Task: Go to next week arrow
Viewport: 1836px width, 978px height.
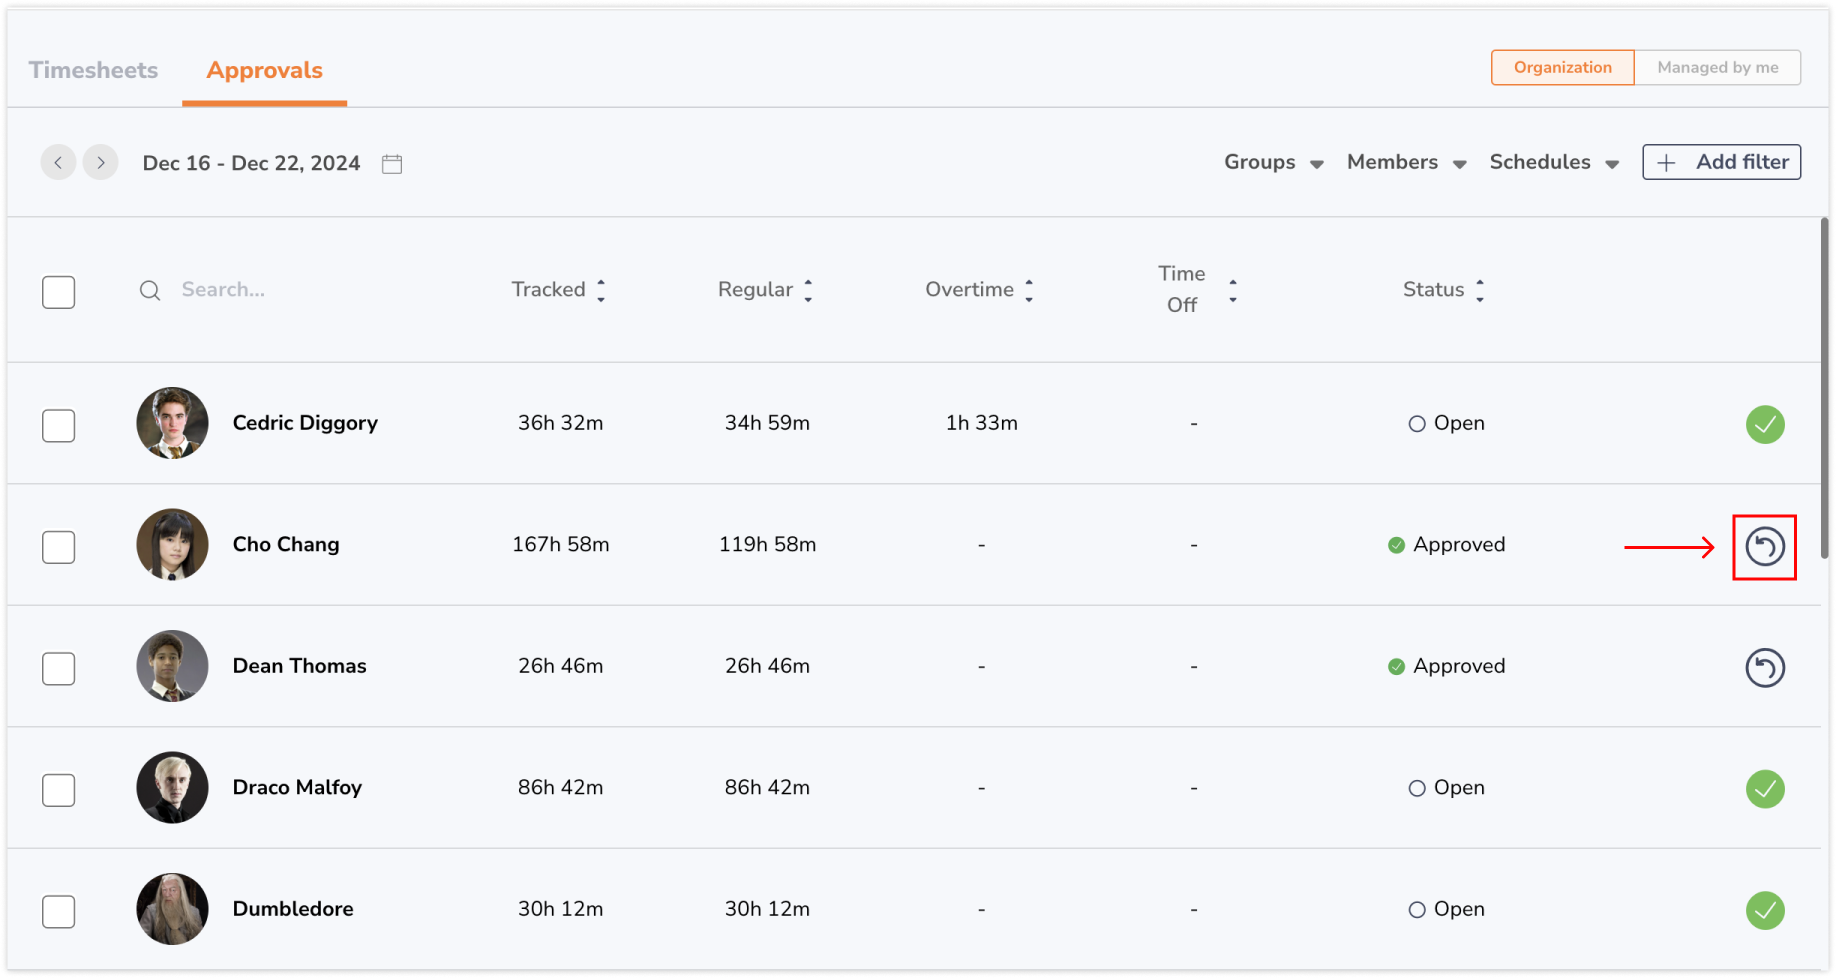Action: point(100,162)
